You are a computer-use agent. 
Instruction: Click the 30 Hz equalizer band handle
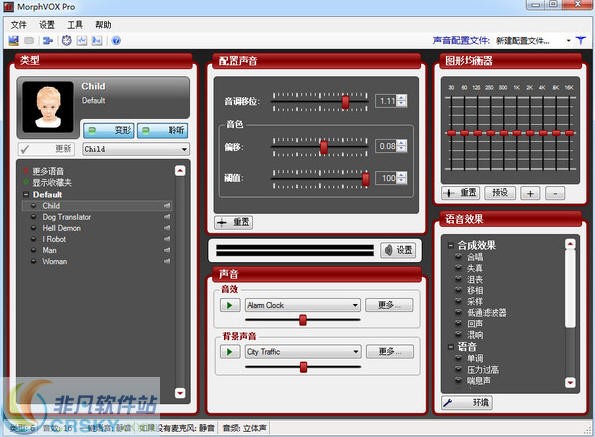click(451, 133)
